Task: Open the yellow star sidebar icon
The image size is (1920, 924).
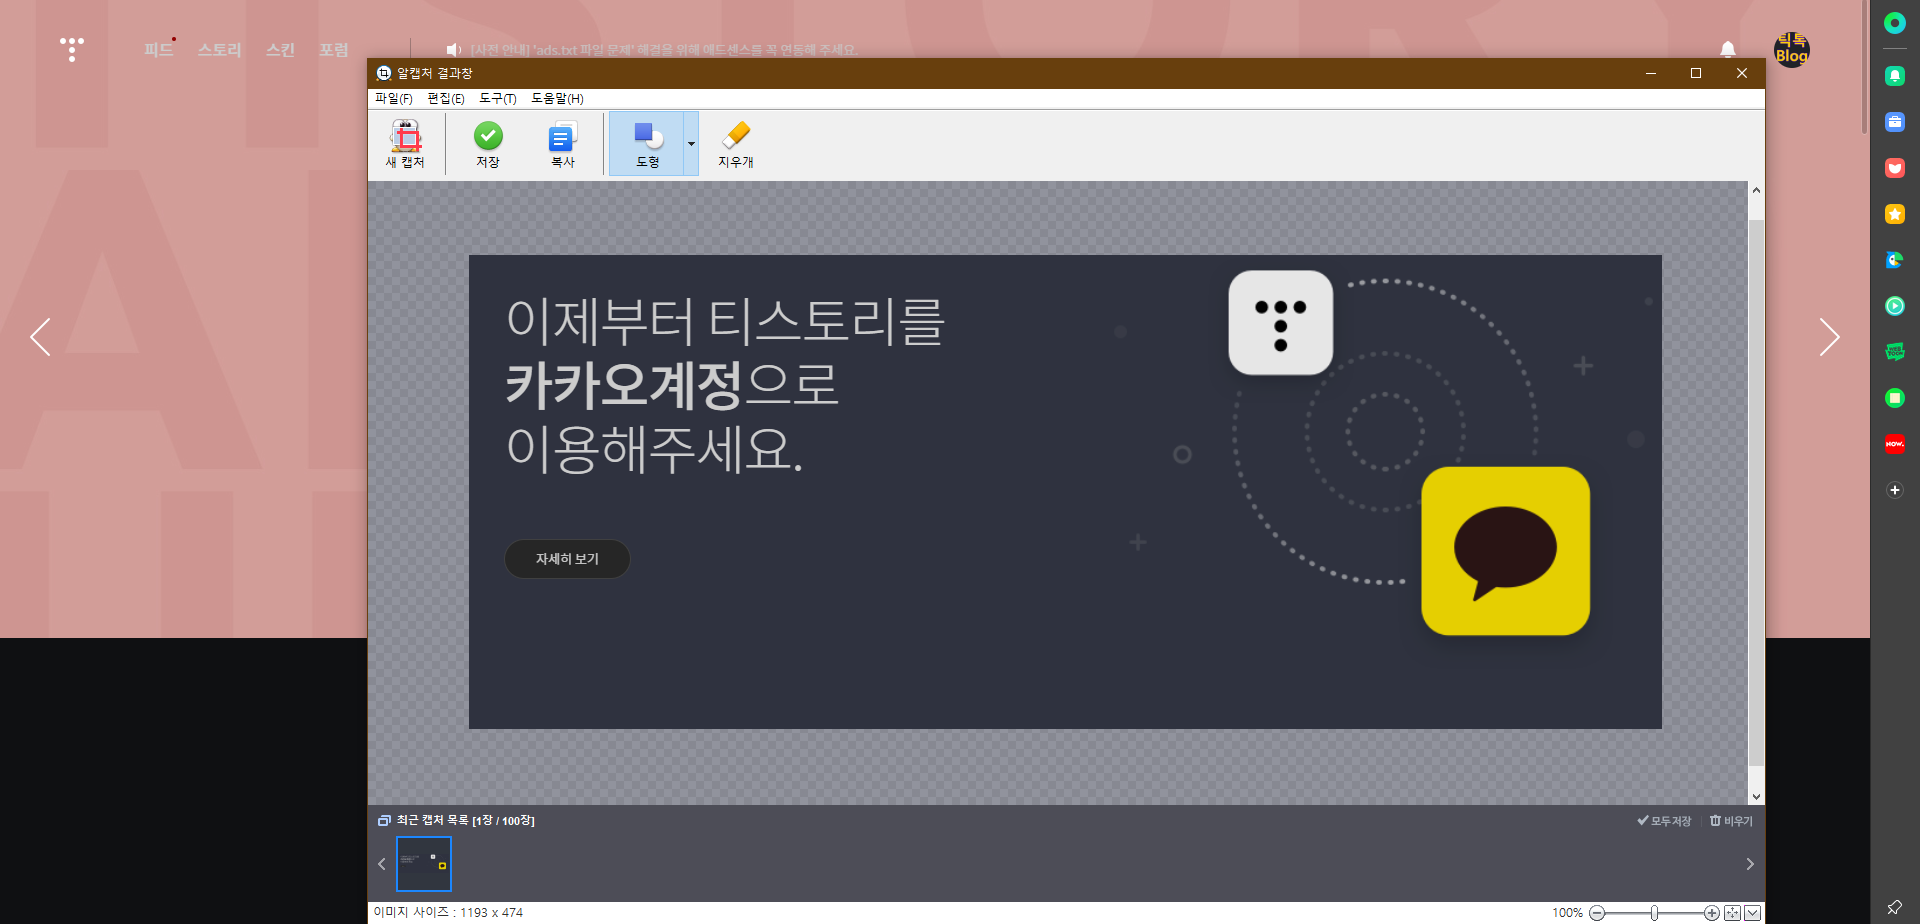Action: pos(1895,214)
